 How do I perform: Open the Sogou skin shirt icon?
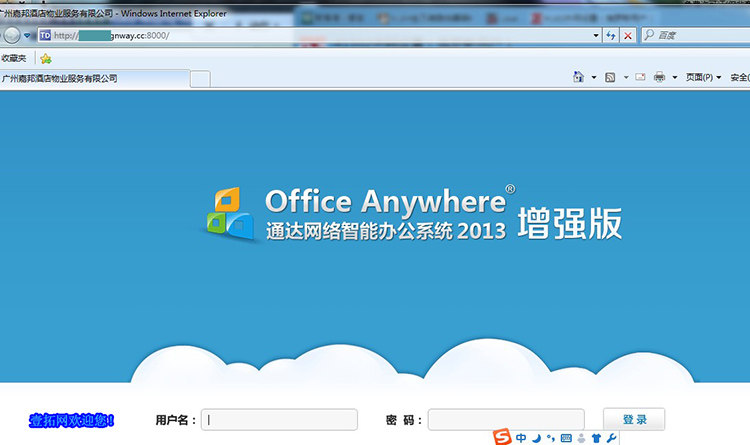596,438
